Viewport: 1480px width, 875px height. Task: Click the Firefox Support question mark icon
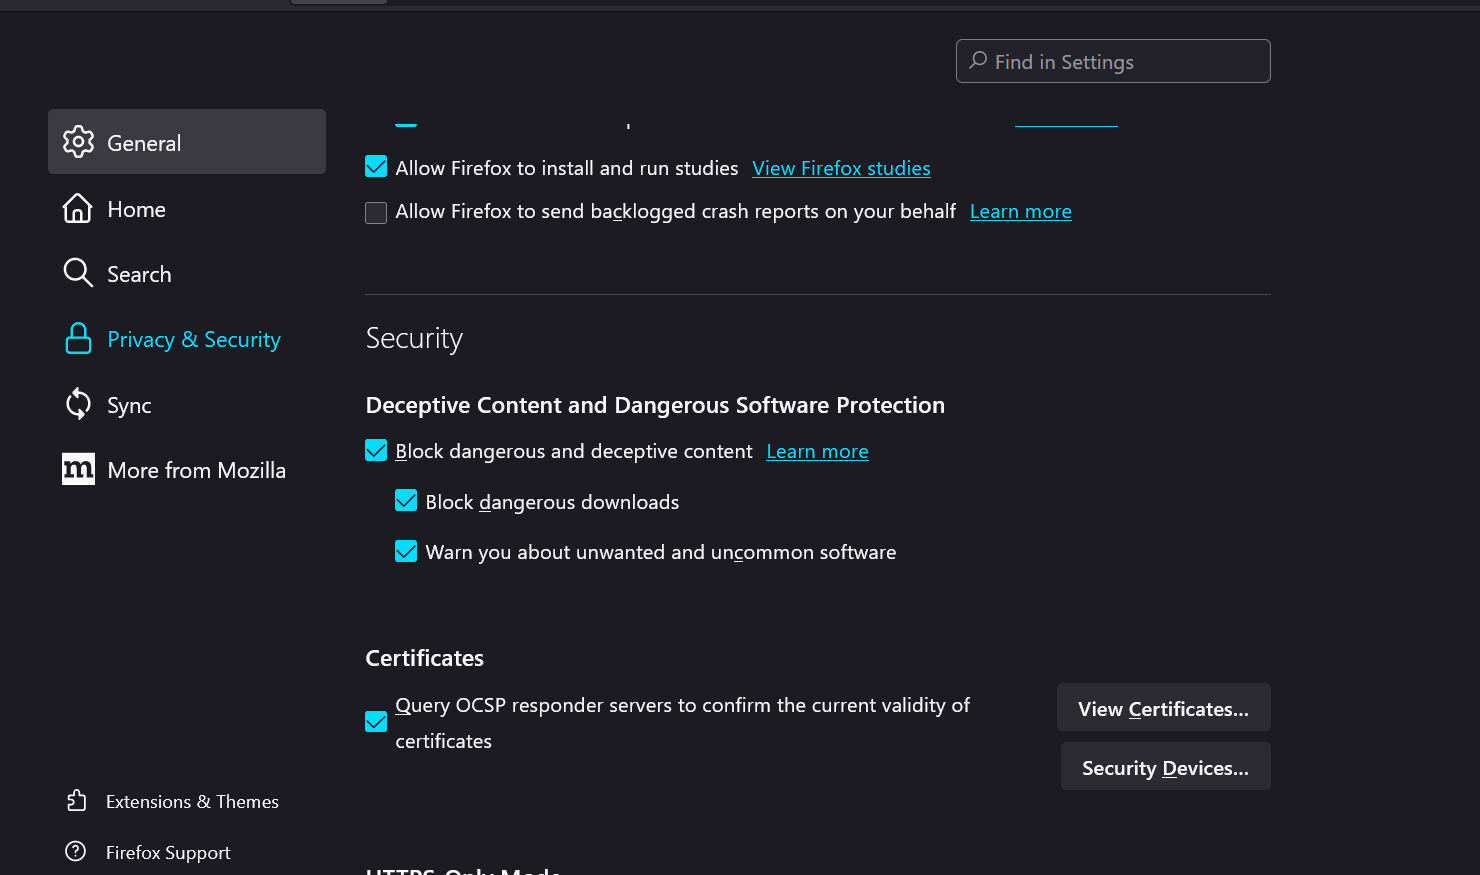[76, 851]
